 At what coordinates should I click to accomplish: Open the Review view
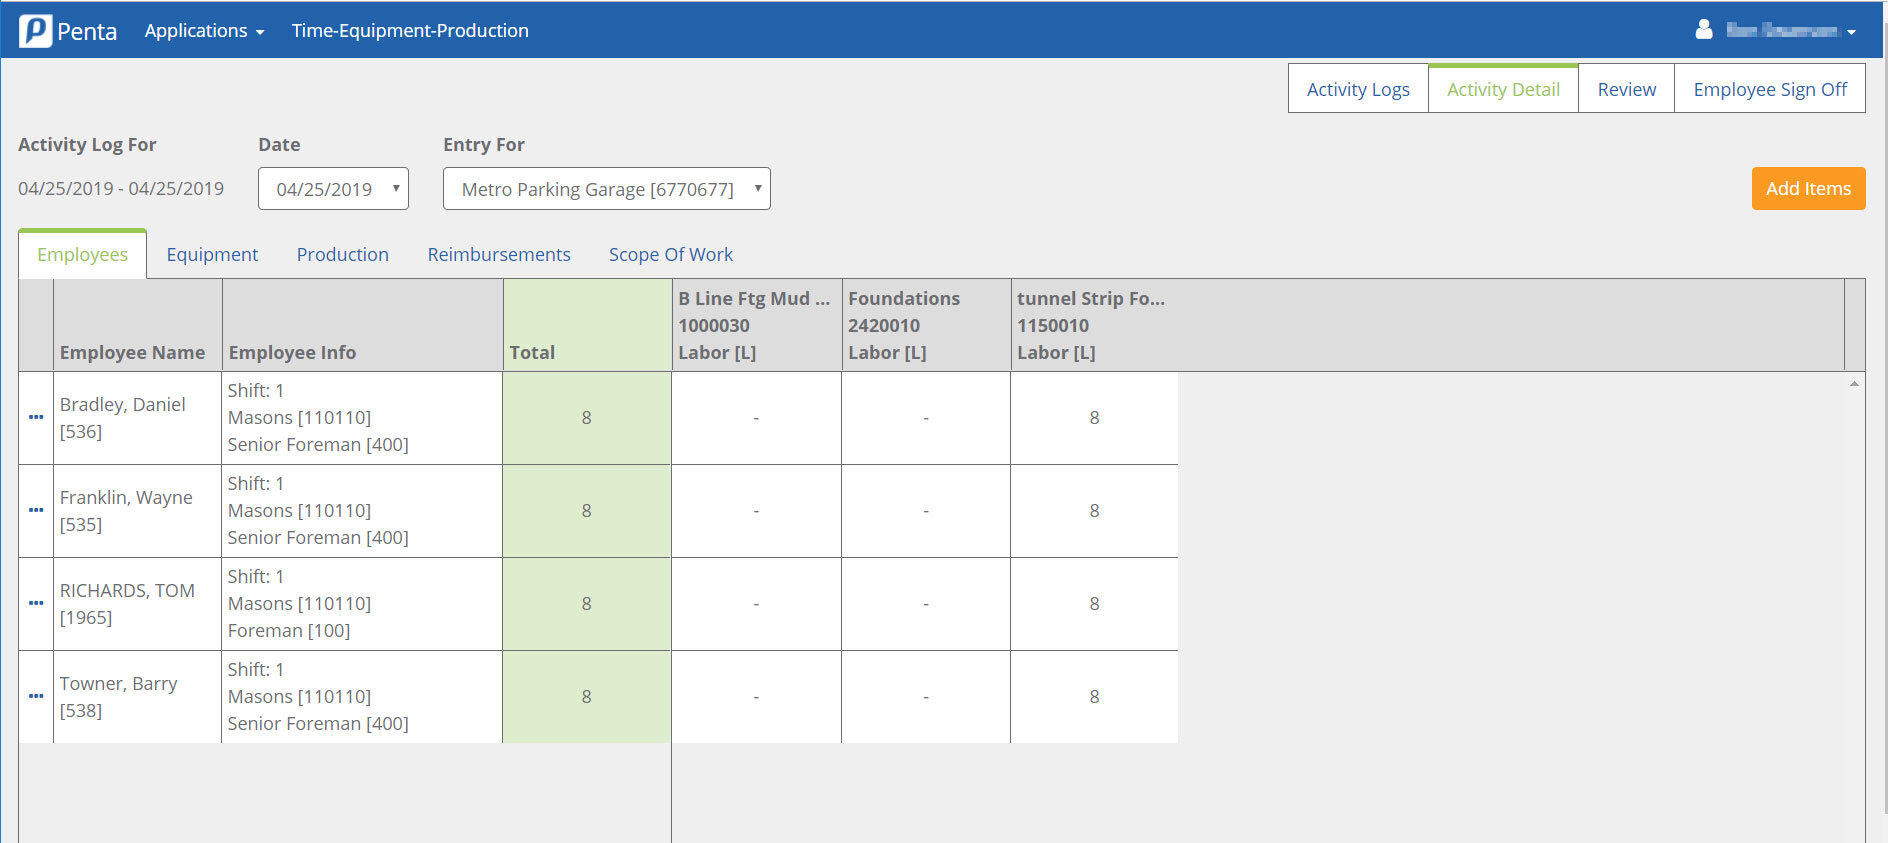(1626, 89)
